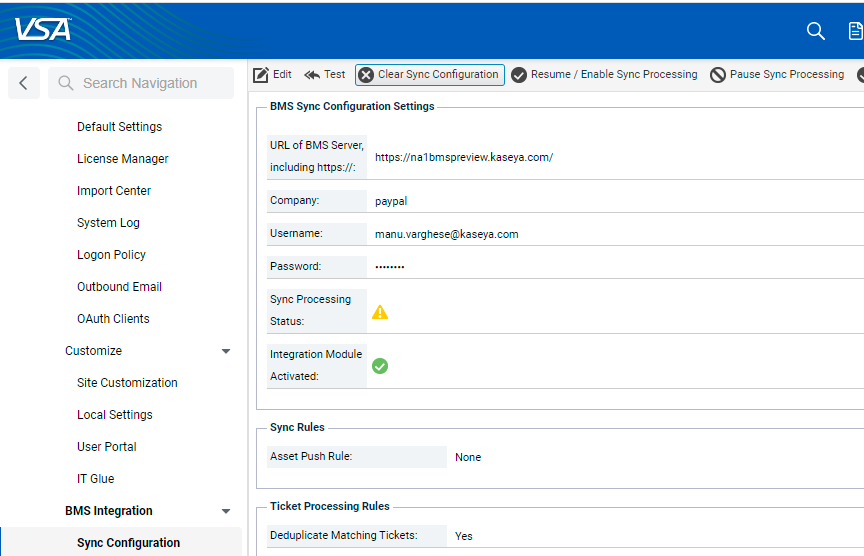Viewport: 864px width, 556px height.
Task: Click the Test reply-arrows icon
Action: (x=312, y=75)
